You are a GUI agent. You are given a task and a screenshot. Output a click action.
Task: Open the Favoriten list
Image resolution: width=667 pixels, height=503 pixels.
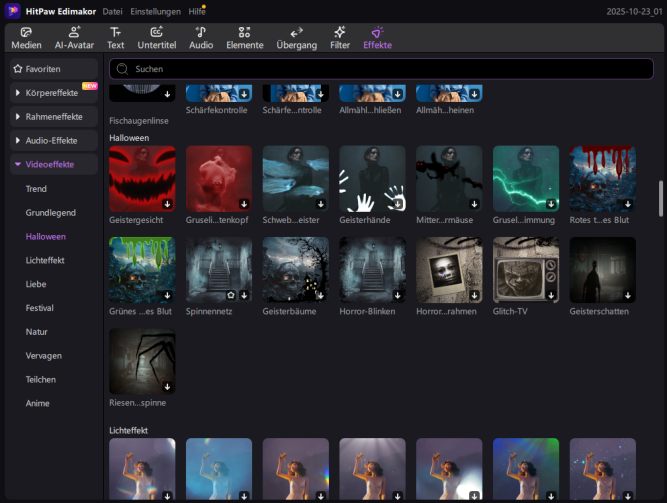54,69
